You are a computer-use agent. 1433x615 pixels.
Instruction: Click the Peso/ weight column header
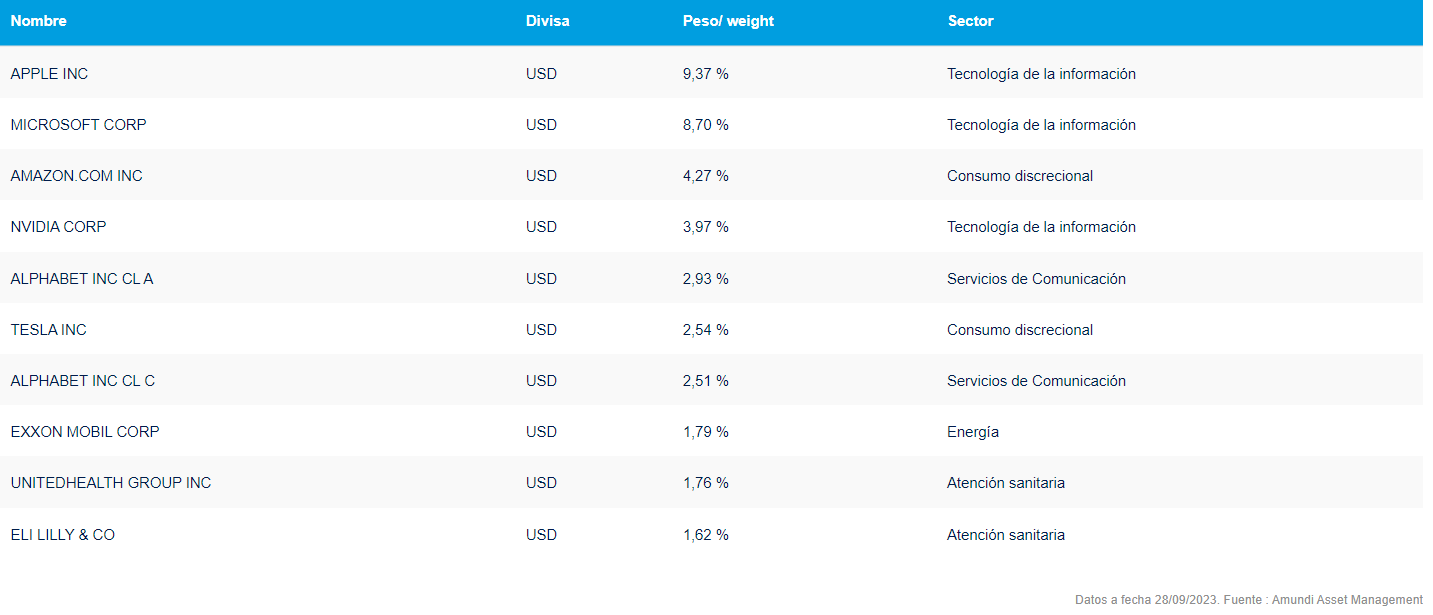(728, 21)
